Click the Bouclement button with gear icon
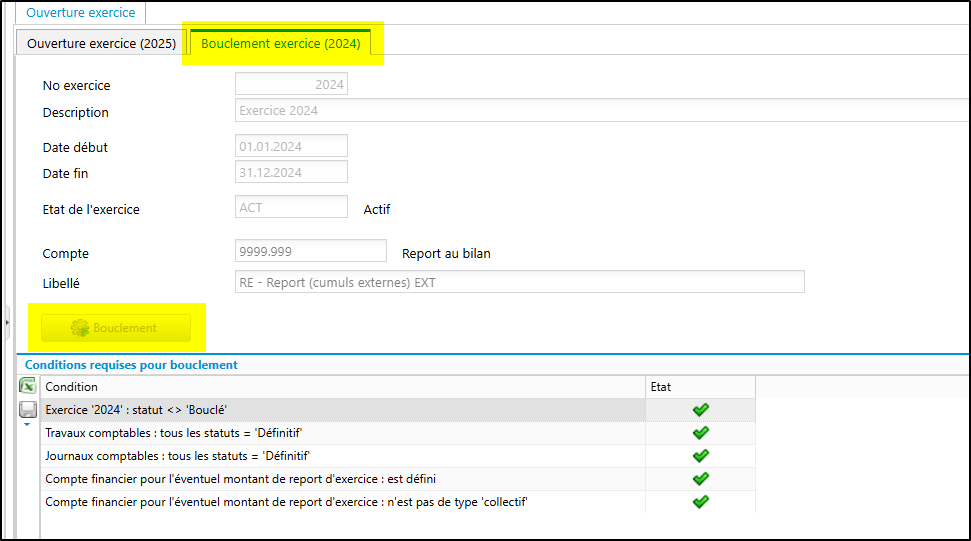Viewport: 971px width, 541px height. (116, 328)
